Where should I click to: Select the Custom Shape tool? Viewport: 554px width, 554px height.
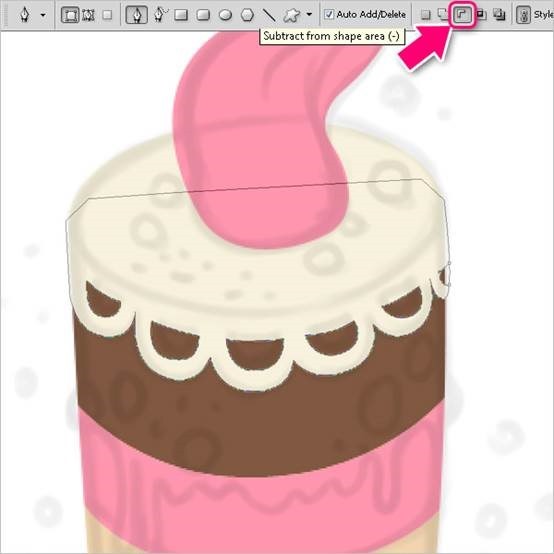click(x=292, y=15)
